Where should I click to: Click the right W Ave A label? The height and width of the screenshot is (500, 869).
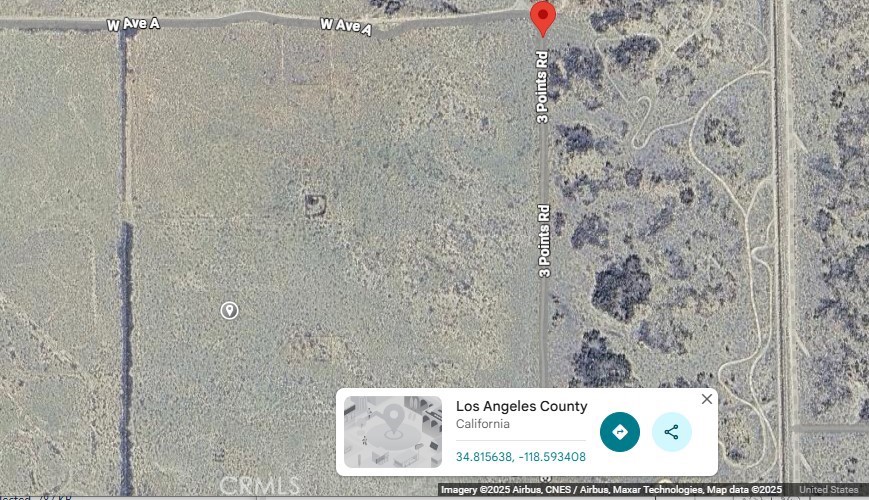pyautogui.click(x=346, y=26)
